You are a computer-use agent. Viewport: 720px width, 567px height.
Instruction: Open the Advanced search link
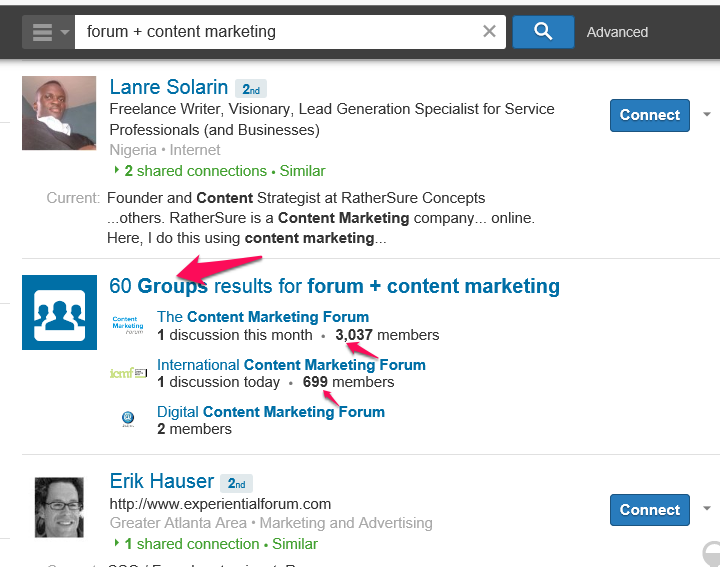pyautogui.click(x=617, y=32)
